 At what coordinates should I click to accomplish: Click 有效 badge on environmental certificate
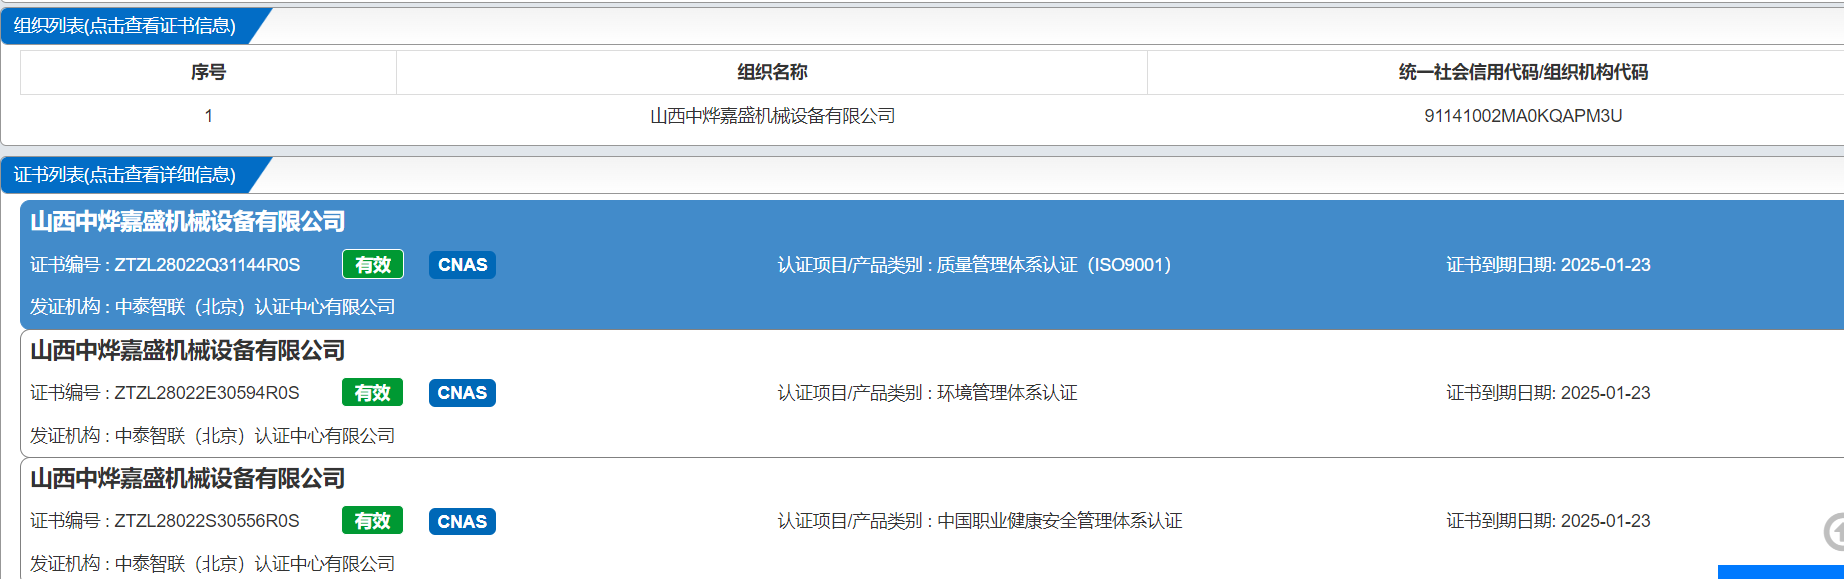(372, 392)
